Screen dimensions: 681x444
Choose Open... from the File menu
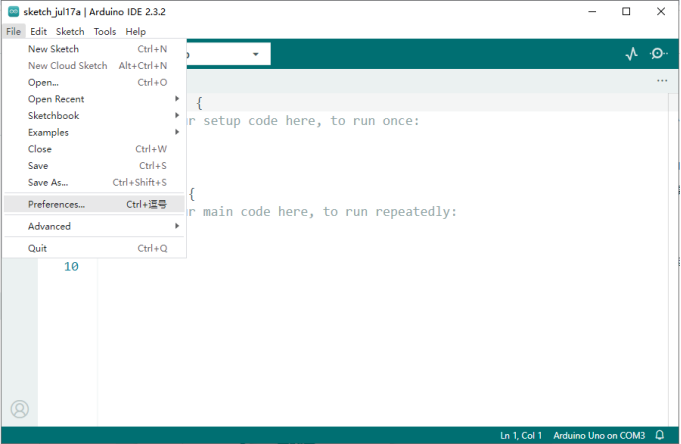click(x=94, y=82)
